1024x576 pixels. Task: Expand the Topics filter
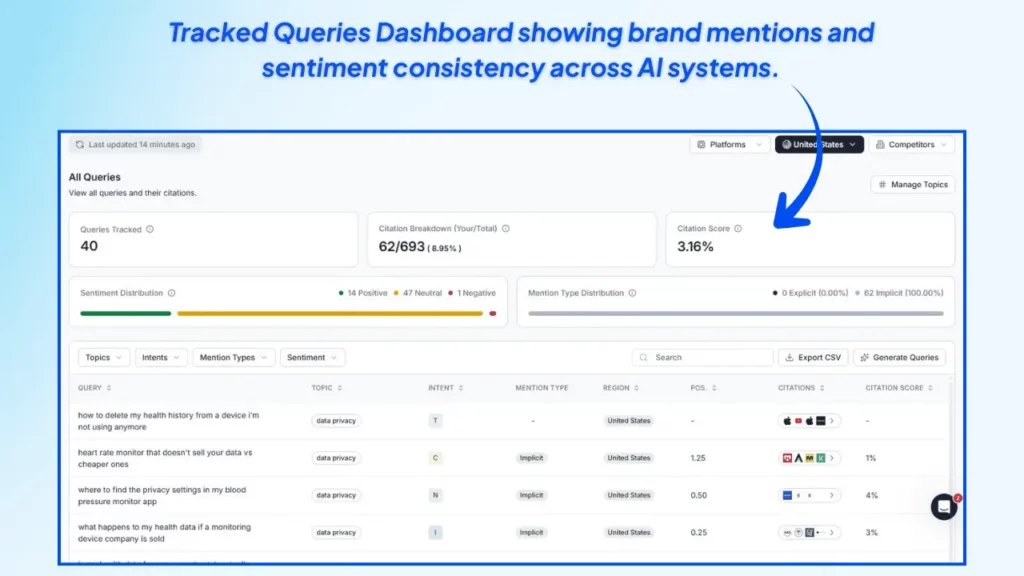click(x=103, y=357)
